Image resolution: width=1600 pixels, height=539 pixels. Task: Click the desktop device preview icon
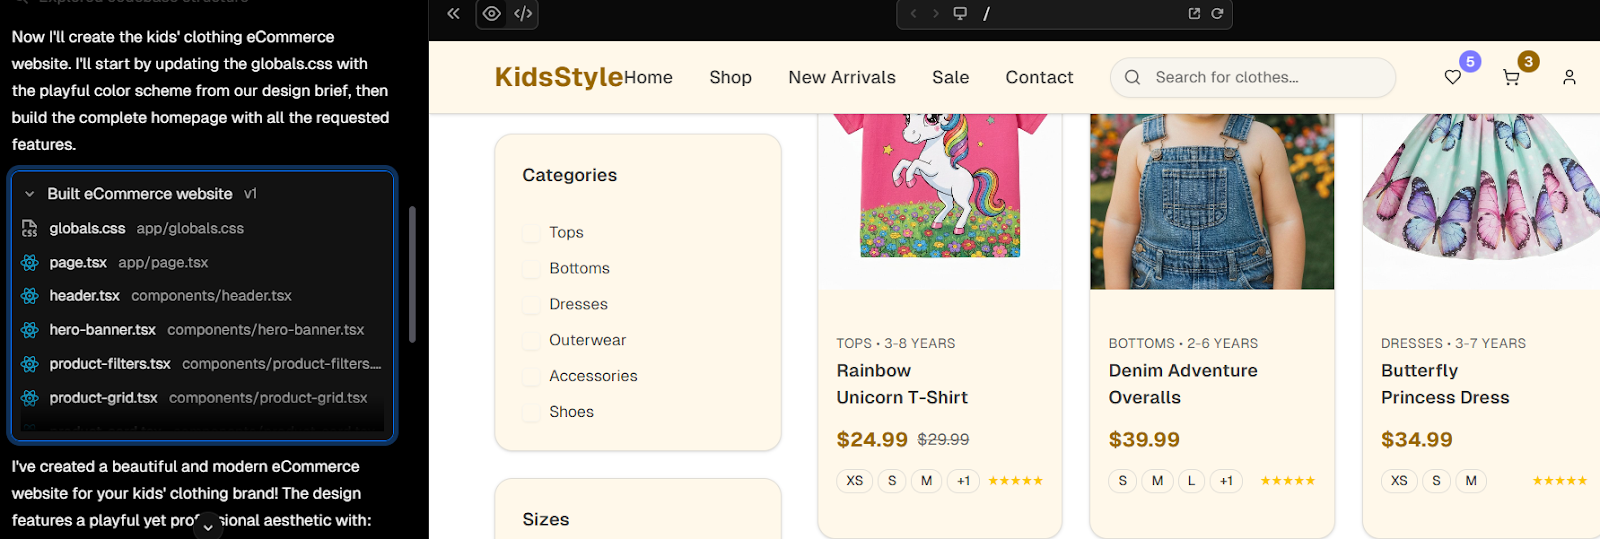[x=960, y=14]
